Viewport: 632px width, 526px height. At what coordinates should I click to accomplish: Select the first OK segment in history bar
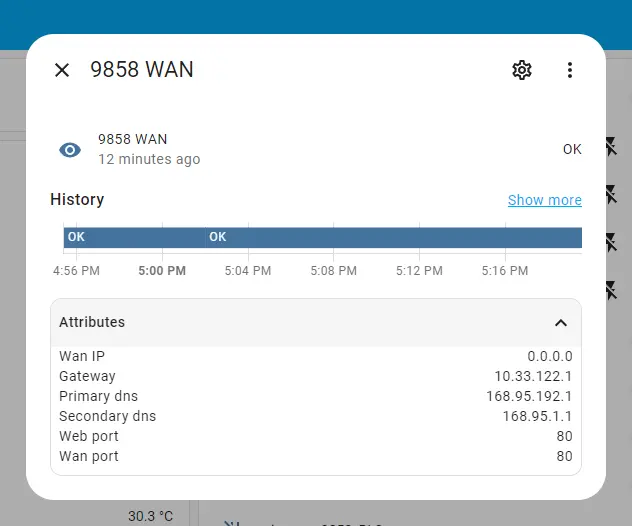pyautogui.click(x=133, y=237)
